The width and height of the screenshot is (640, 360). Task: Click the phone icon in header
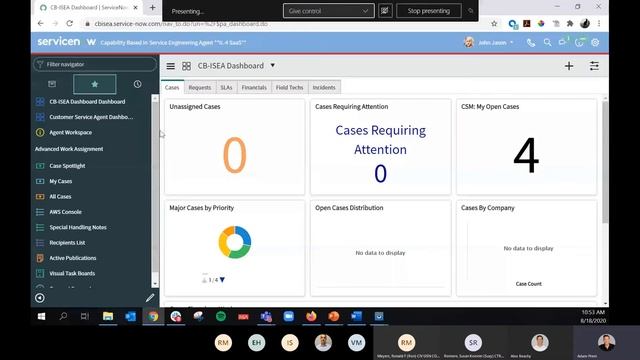531,42
